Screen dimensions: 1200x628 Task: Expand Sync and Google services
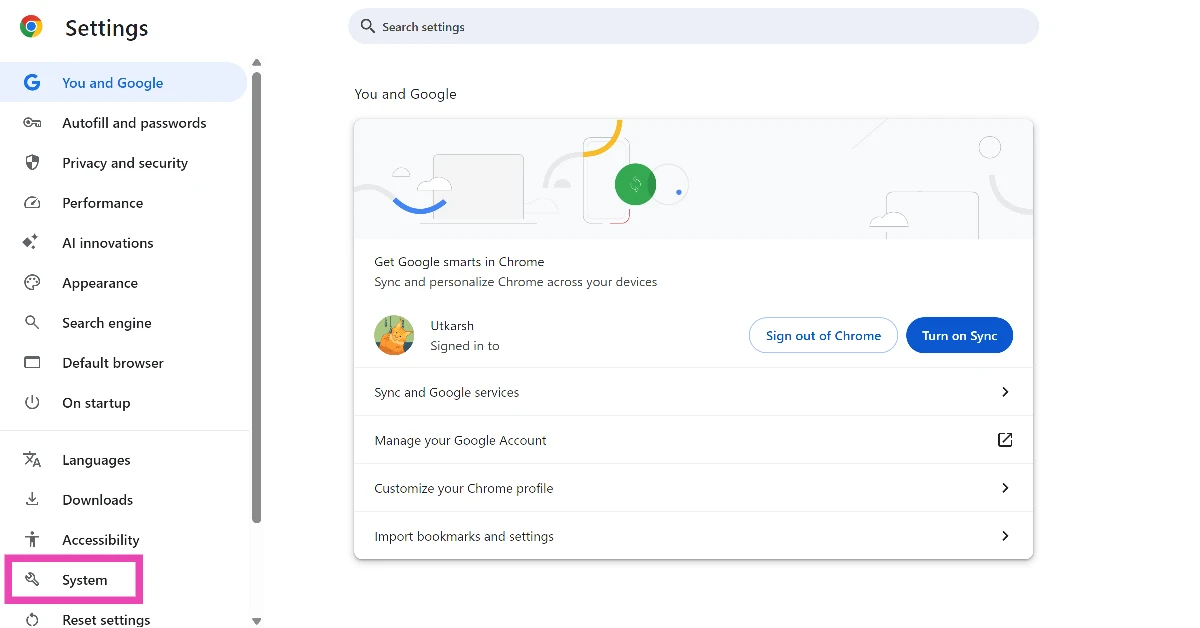(x=693, y=392)
